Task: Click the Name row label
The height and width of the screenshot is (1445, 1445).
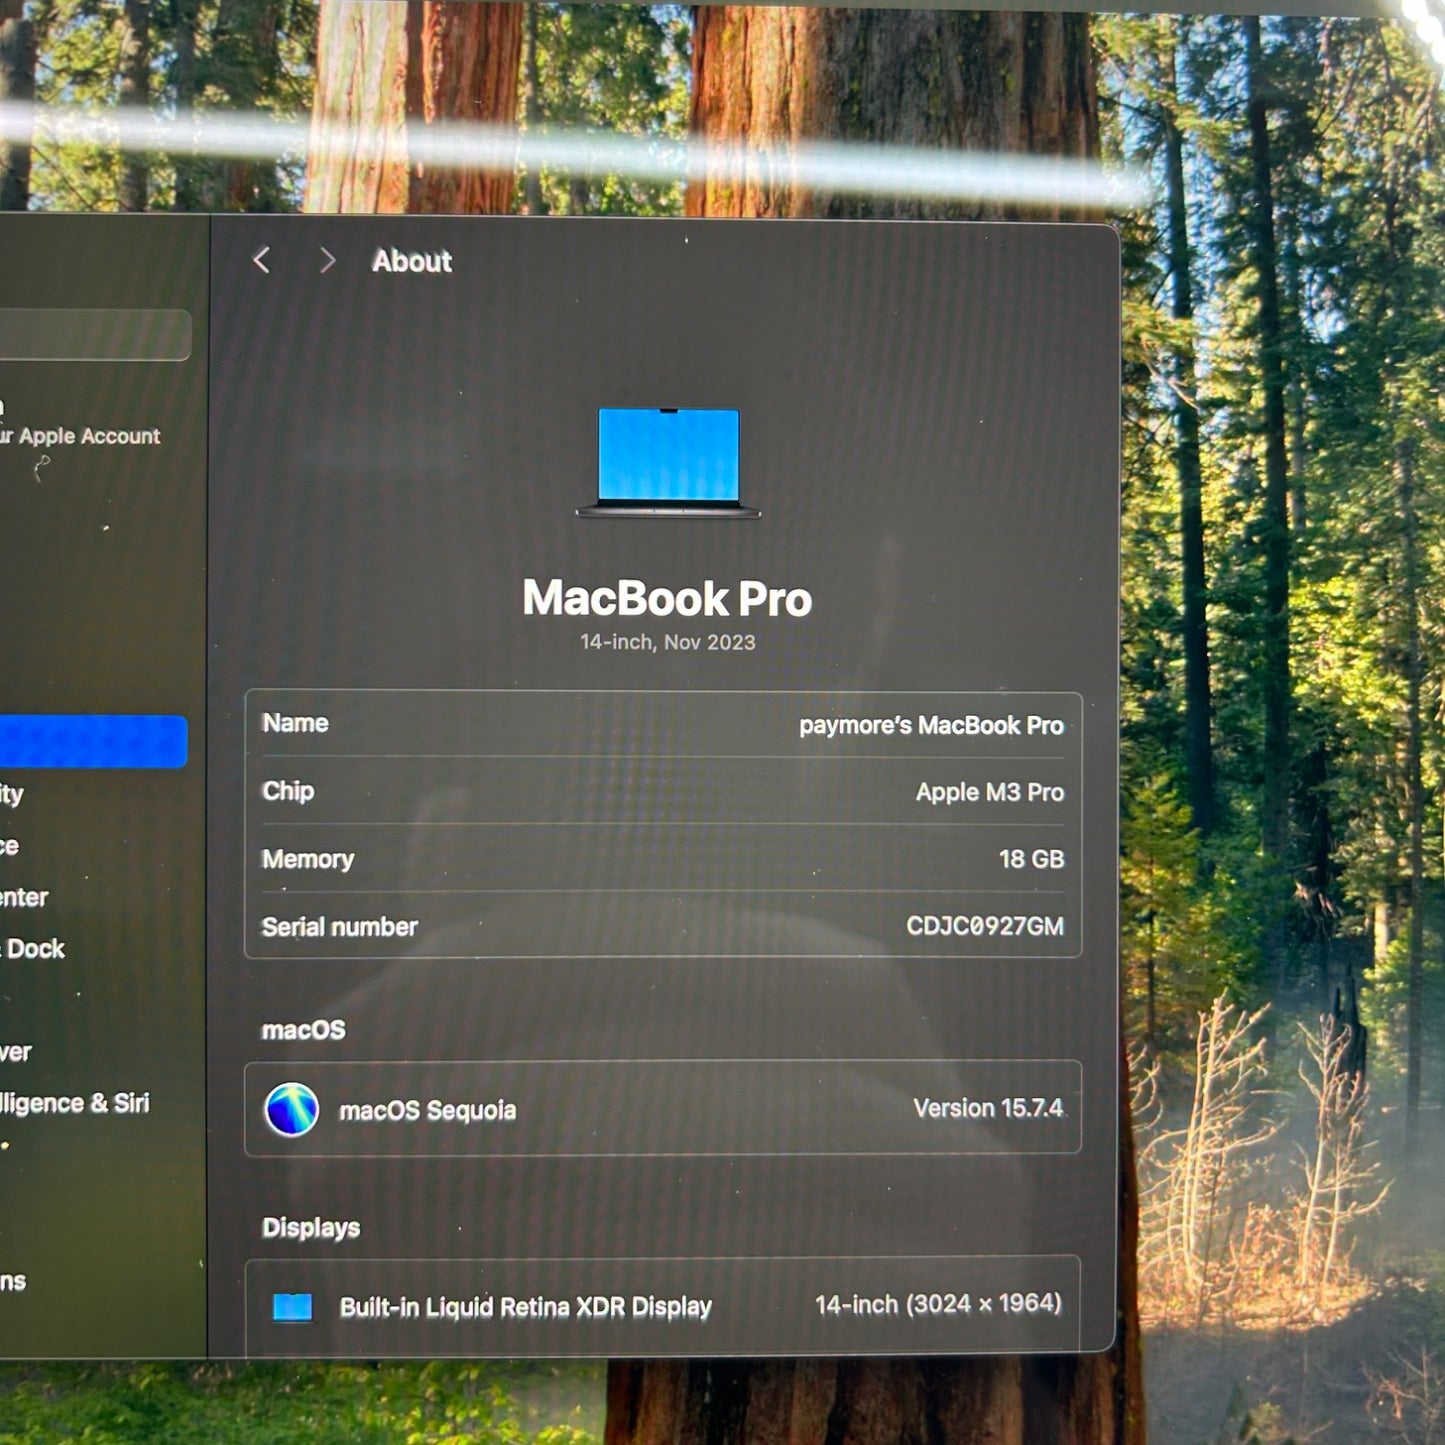Action: [295, 723]
